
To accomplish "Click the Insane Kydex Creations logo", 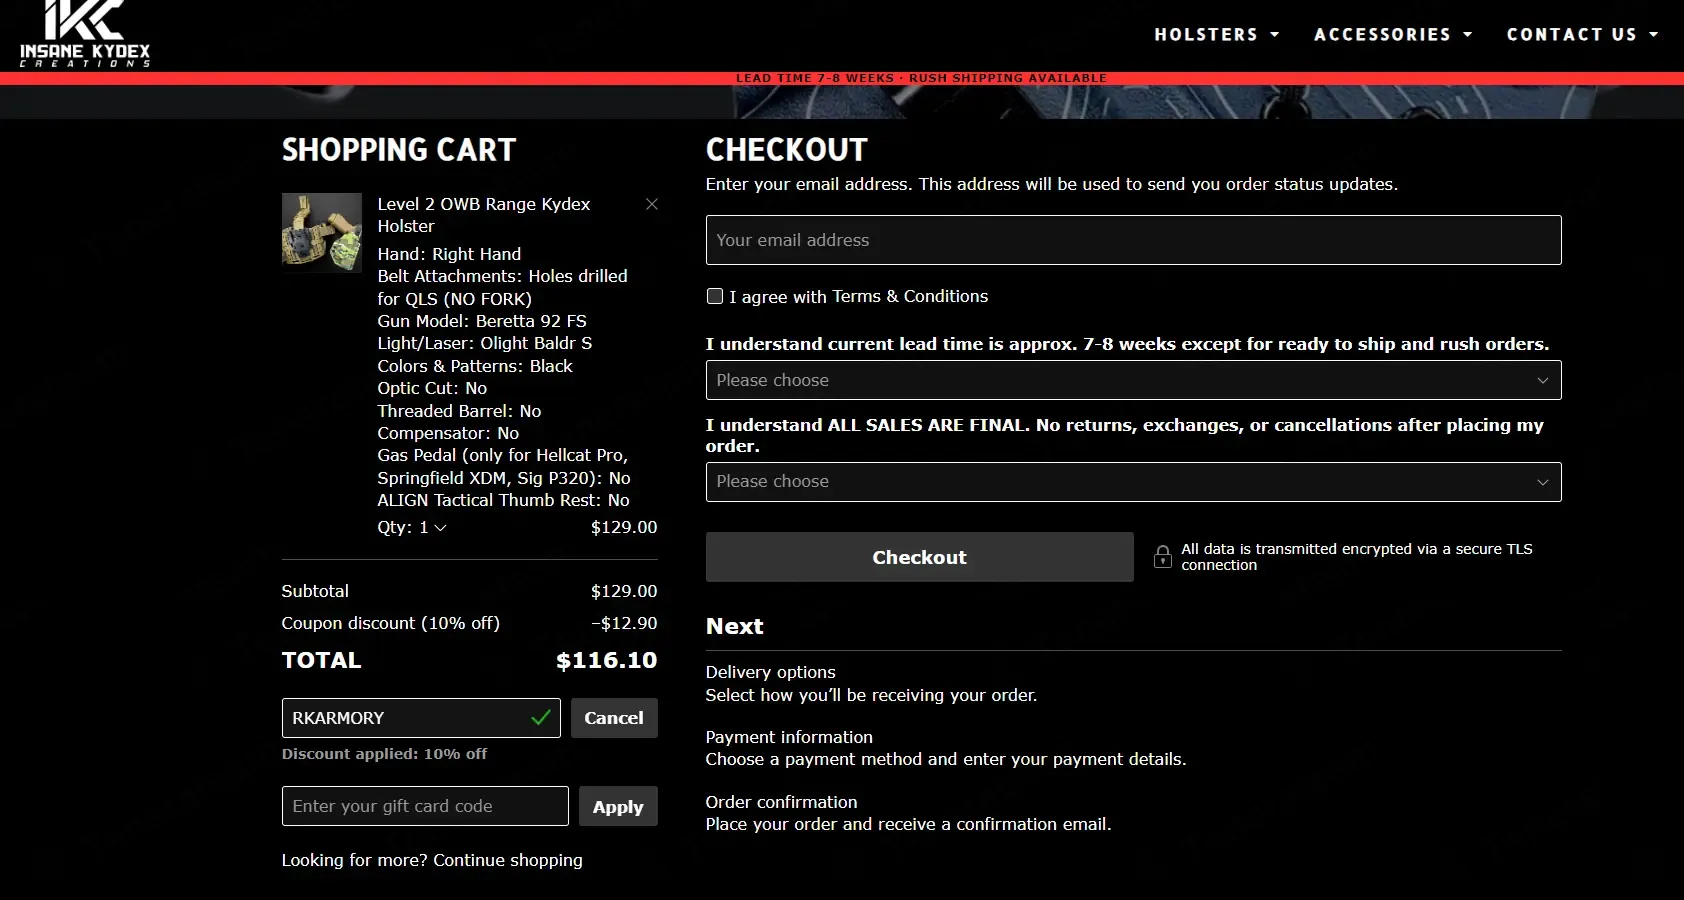I will point(85,34).
